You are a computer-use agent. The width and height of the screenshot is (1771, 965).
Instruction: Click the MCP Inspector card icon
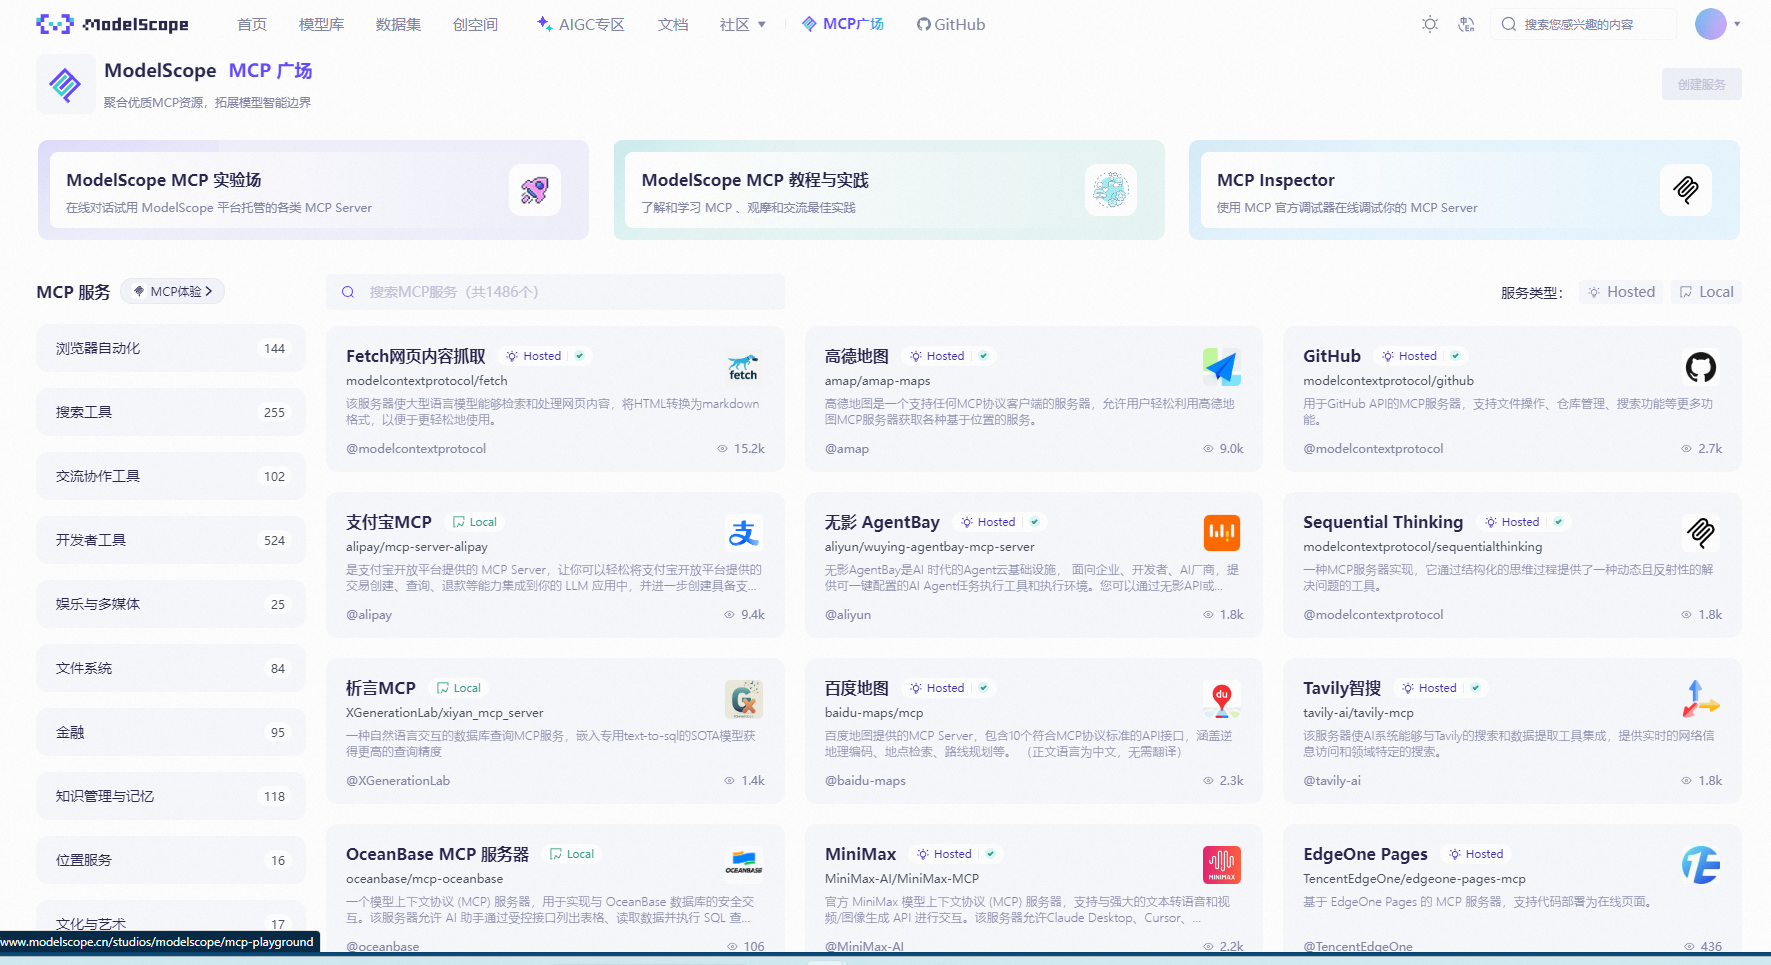pyautogui.click(x=1686, y=190)
